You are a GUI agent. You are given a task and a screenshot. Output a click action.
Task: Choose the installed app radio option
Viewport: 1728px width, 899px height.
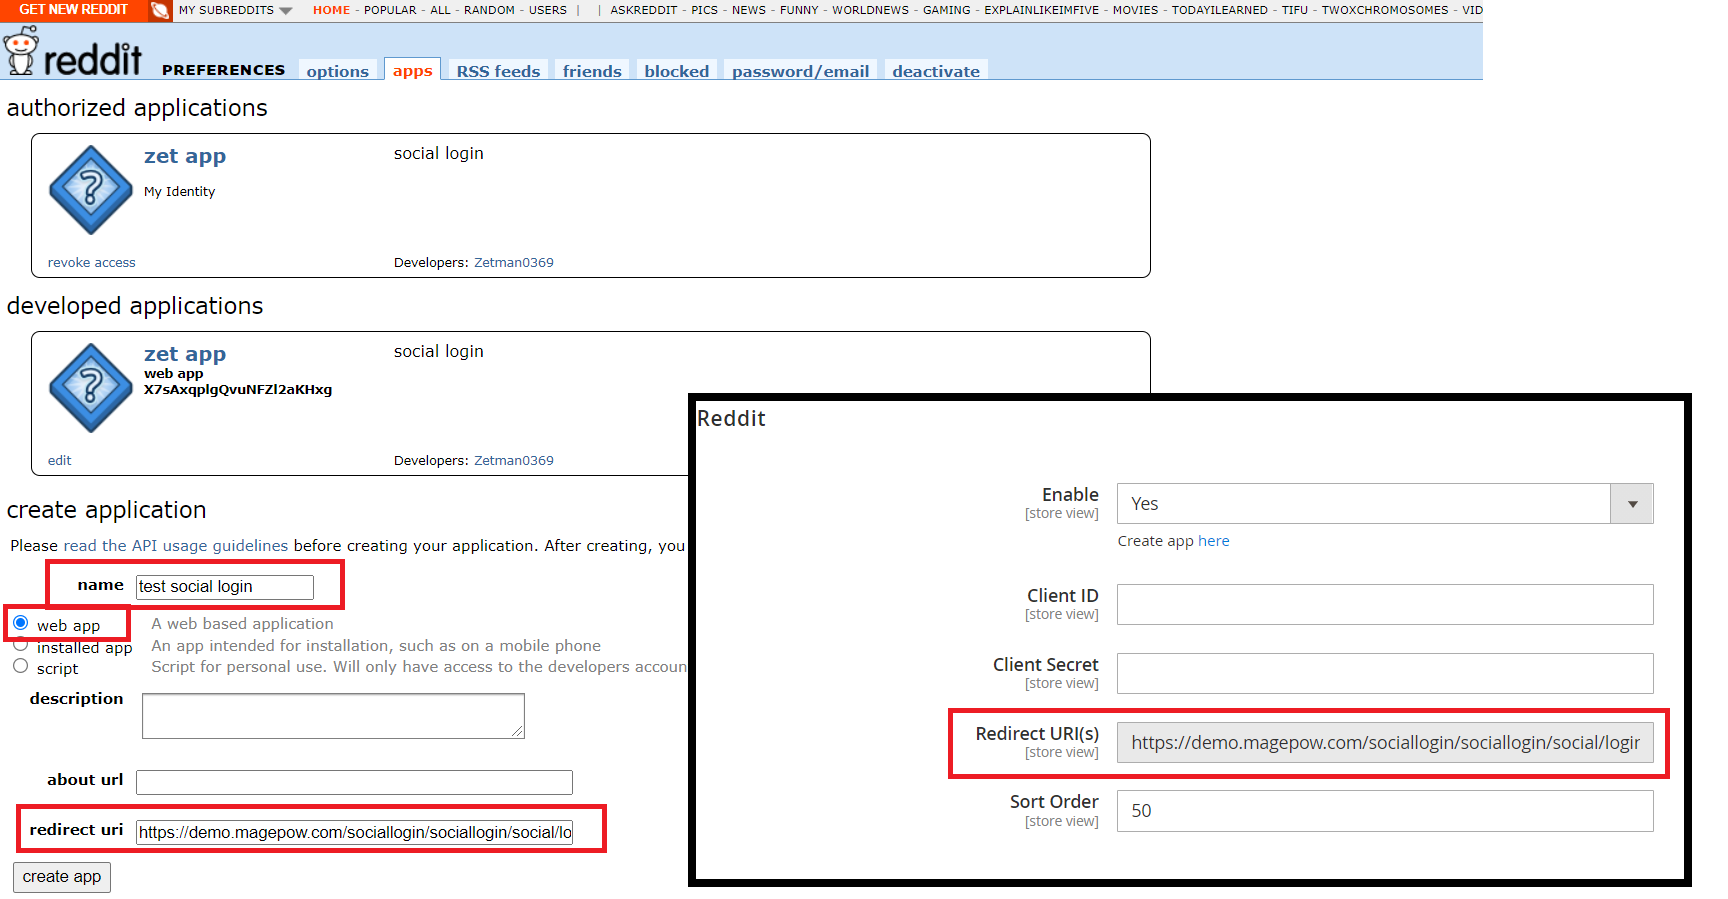[x=21, y=645]
